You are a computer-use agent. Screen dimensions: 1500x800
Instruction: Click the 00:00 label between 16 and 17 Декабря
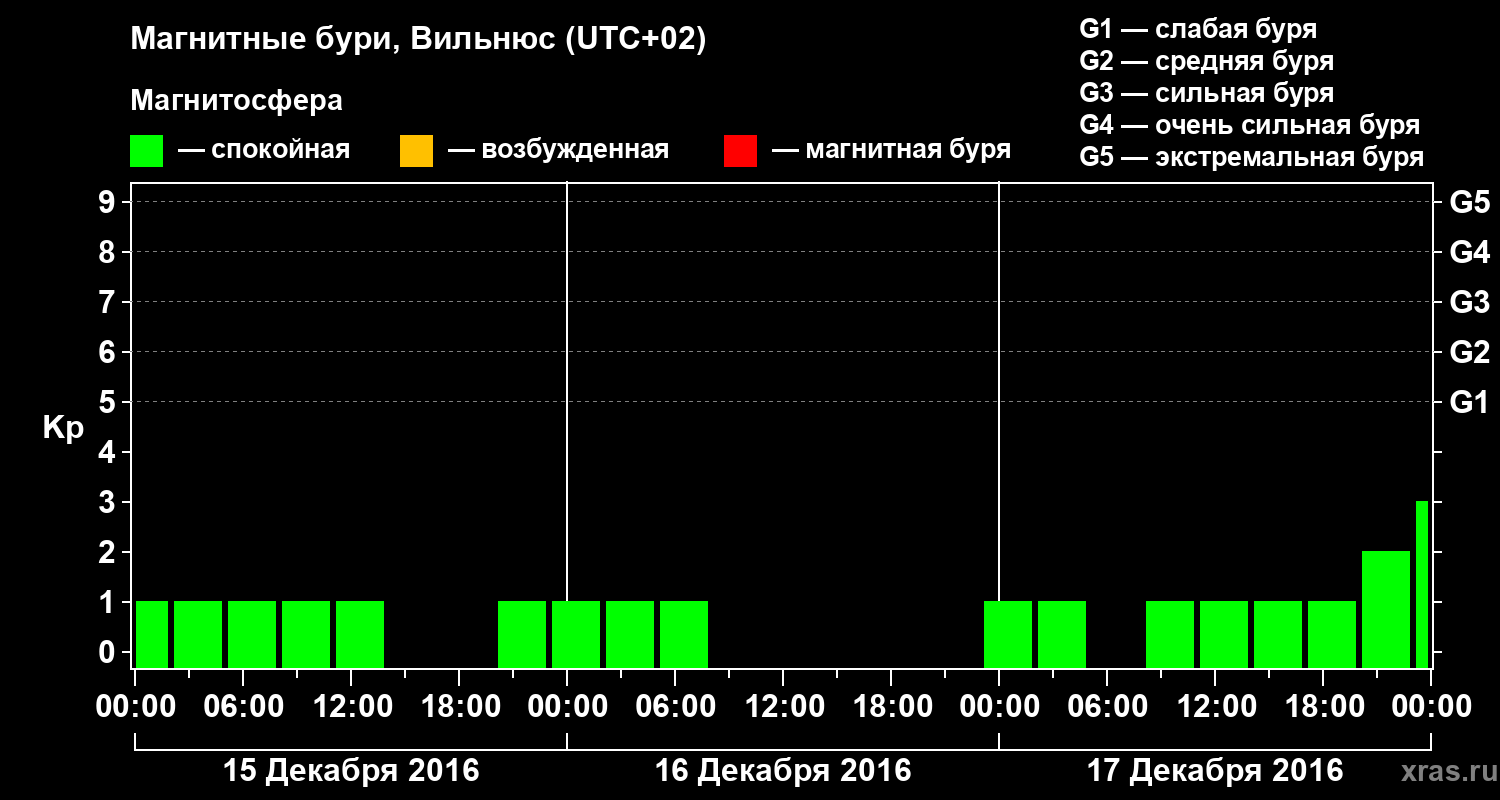(x=999, y=706)
